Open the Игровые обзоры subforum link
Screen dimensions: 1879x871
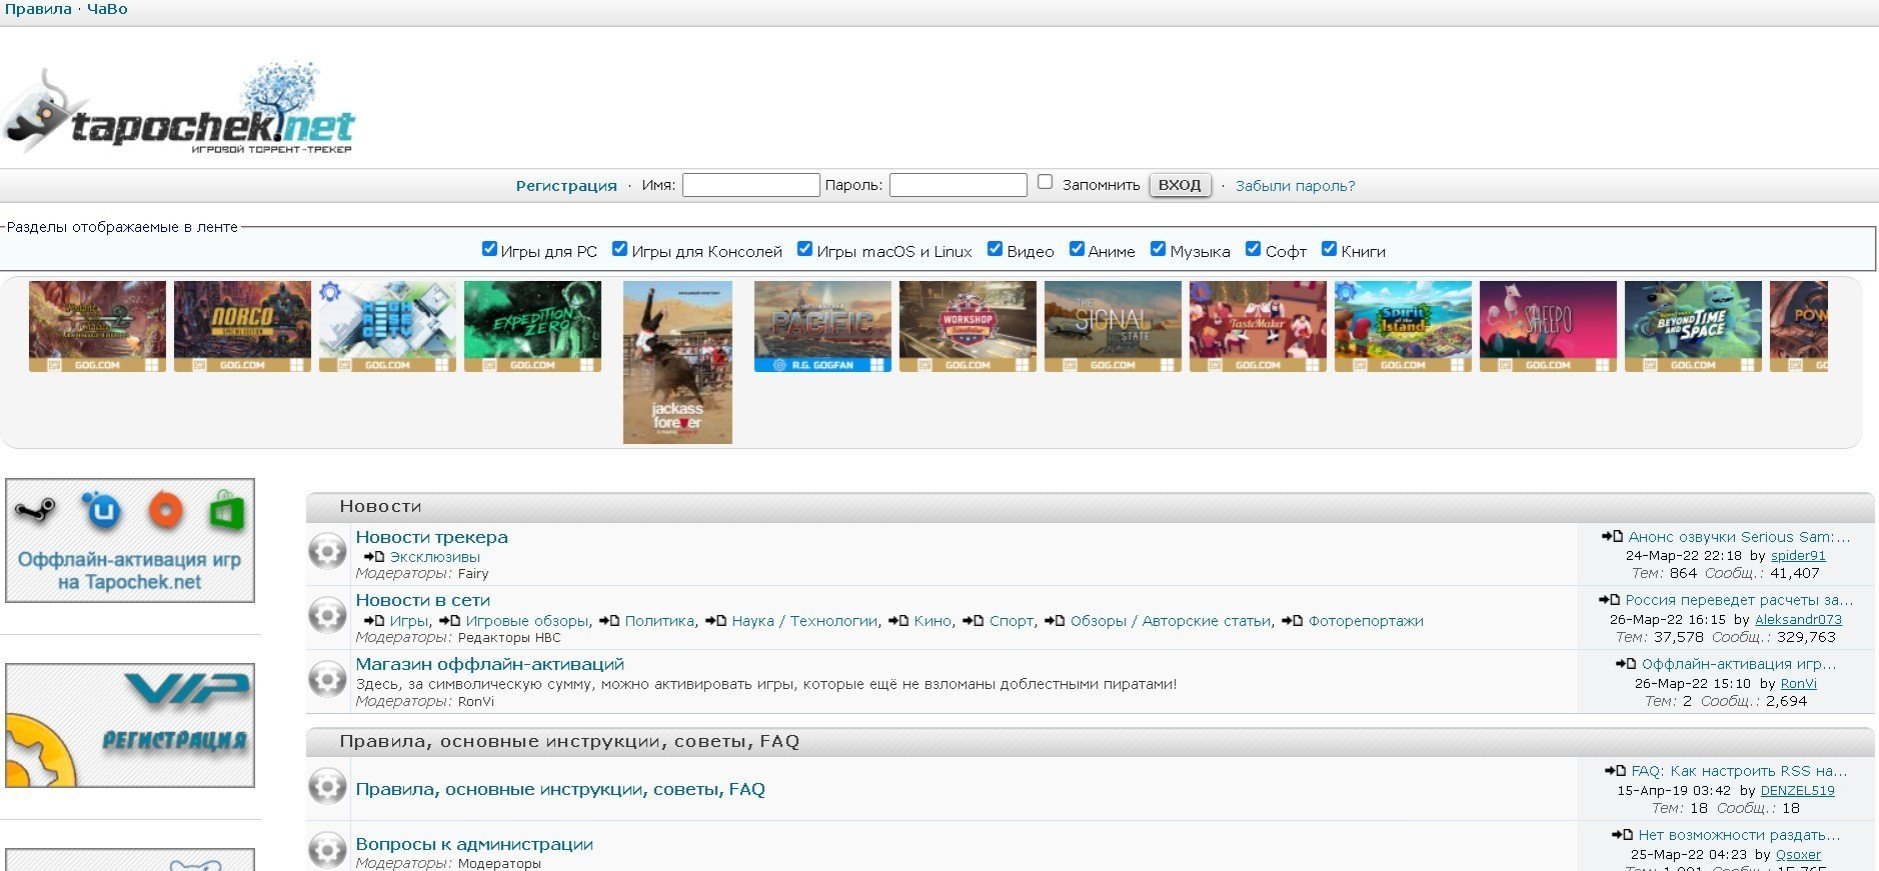click(527, 621)
